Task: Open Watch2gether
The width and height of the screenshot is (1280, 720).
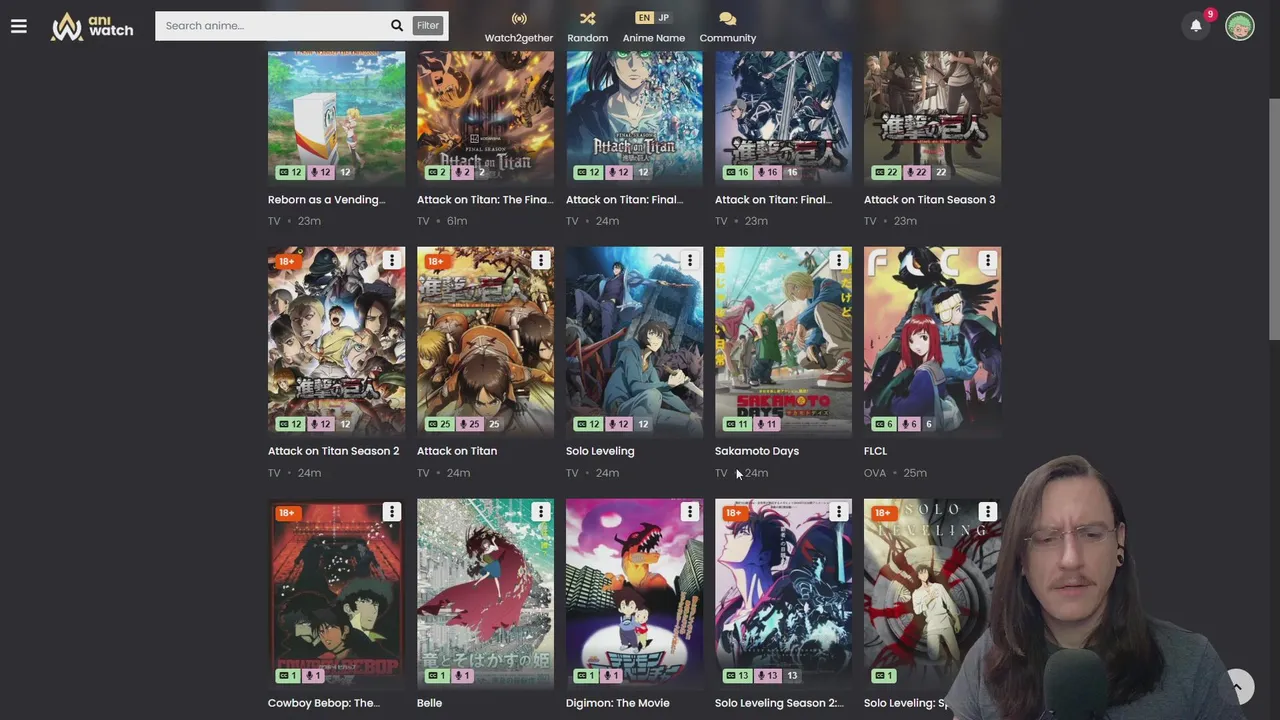Action: pos(519,28)
